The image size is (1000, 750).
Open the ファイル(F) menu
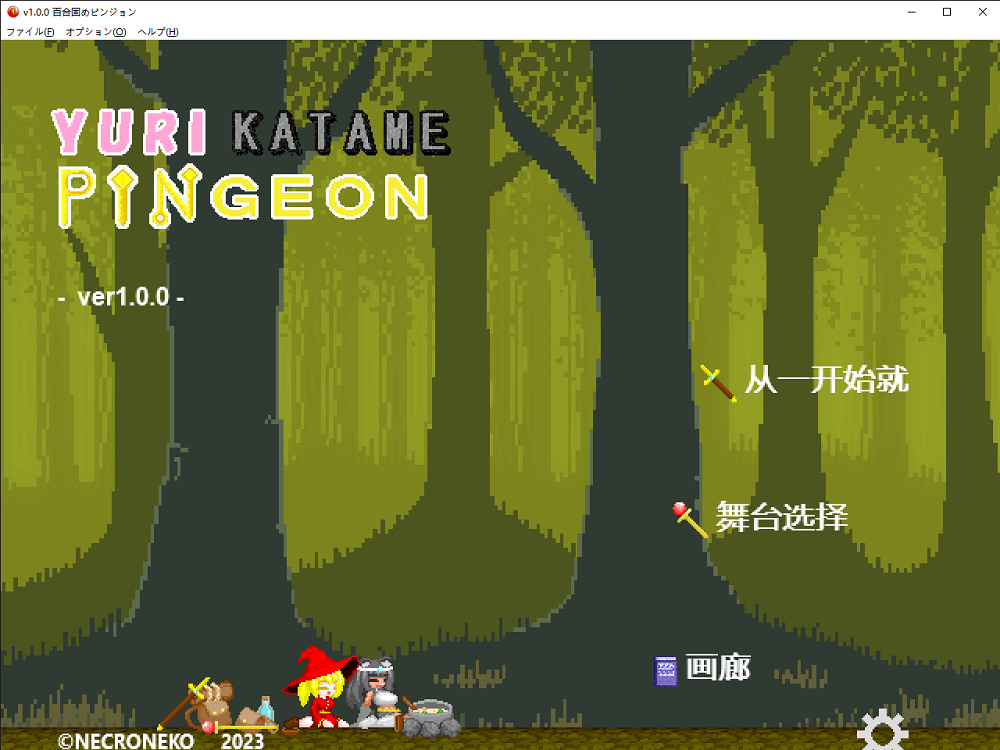30,31
